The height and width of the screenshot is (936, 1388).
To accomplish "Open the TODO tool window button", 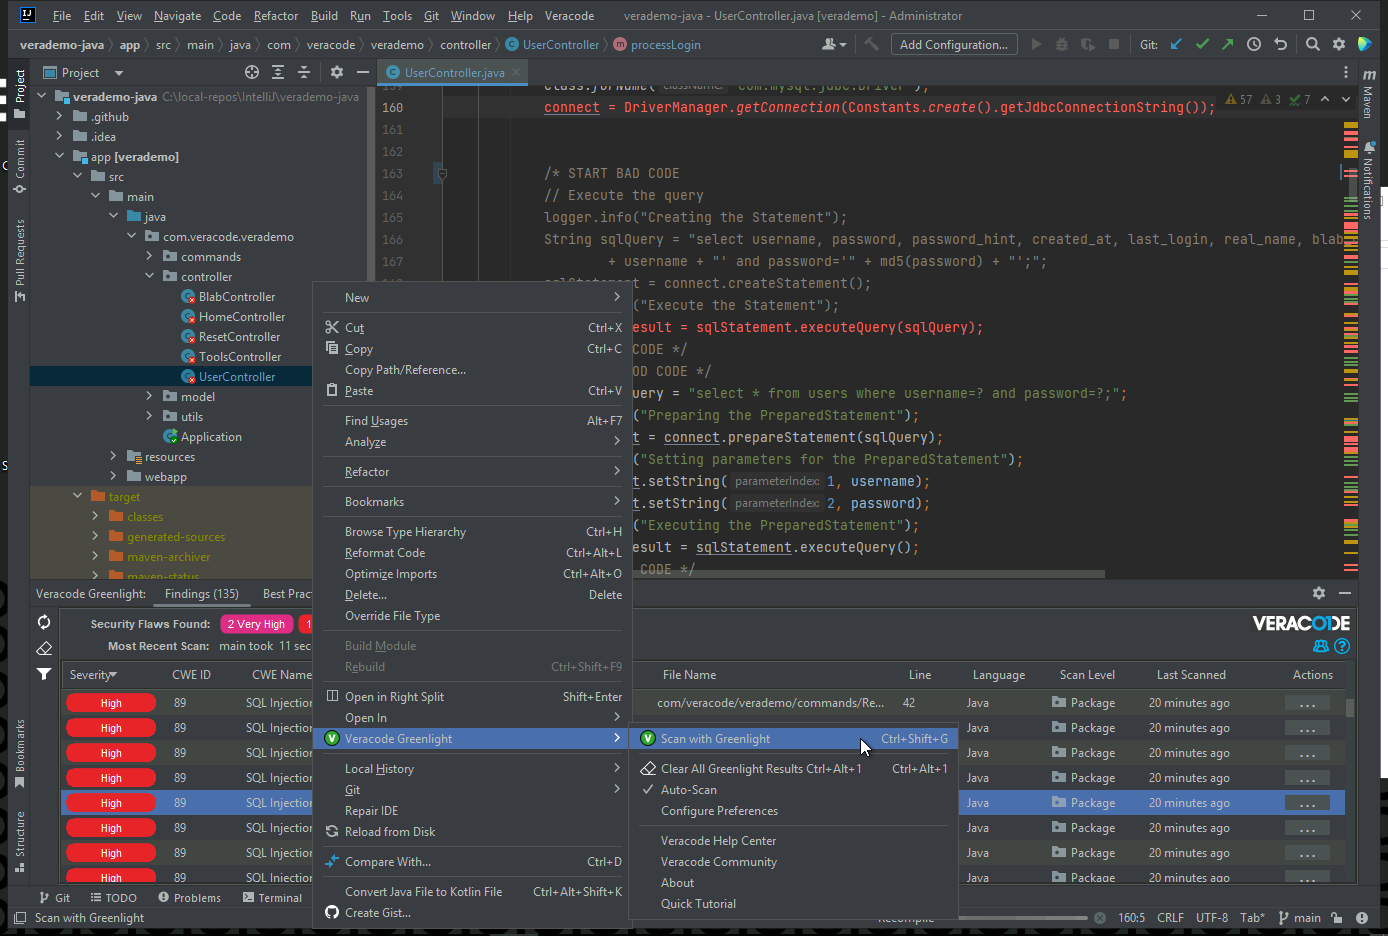I will pyautogui.click(x=114, y=898).
